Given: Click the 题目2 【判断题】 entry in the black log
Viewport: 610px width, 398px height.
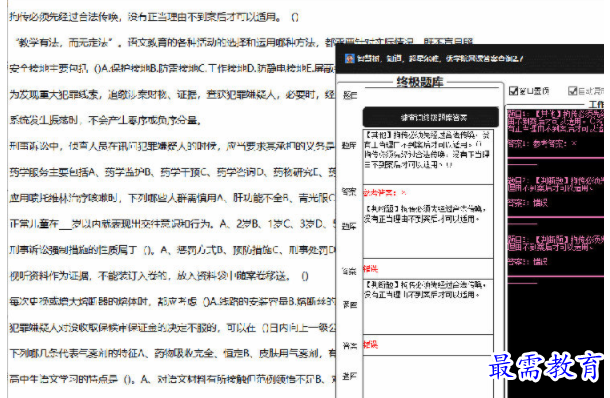Looking at the screenshot, I should 556,184.
